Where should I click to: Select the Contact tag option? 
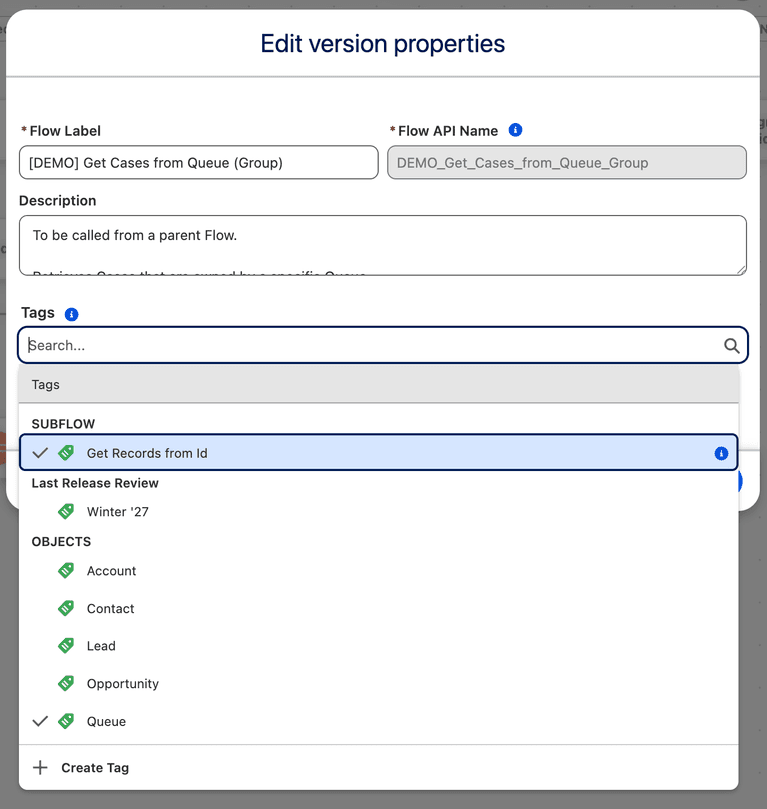(379, 608)
